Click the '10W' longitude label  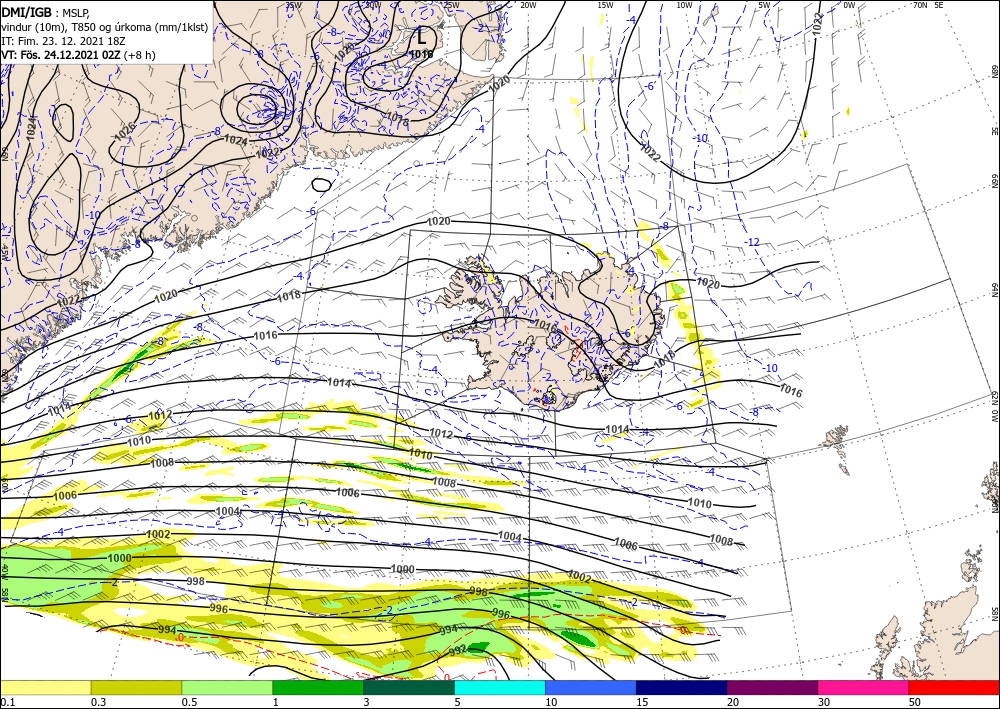tap(684, 5)
